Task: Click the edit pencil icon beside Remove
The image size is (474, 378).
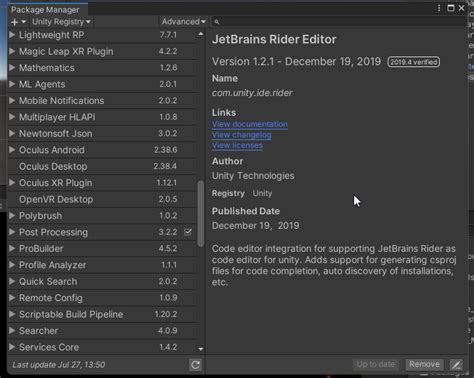Action: [x=456, y=365]
